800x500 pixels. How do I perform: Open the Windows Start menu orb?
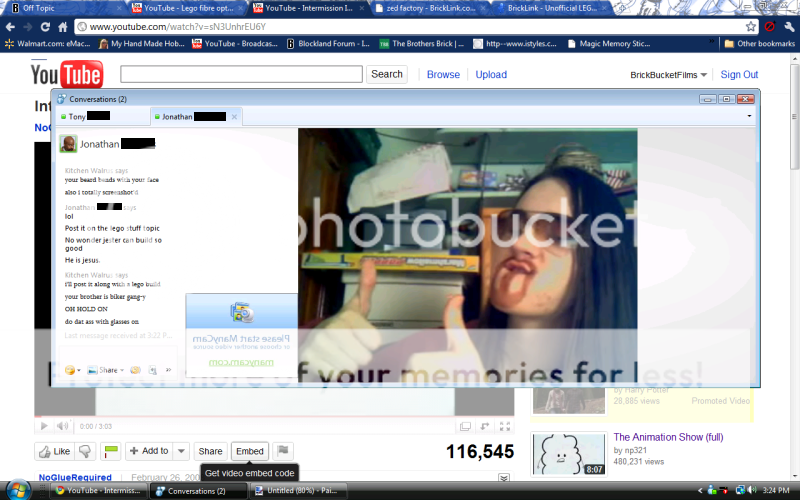click(x=19, y=491)
